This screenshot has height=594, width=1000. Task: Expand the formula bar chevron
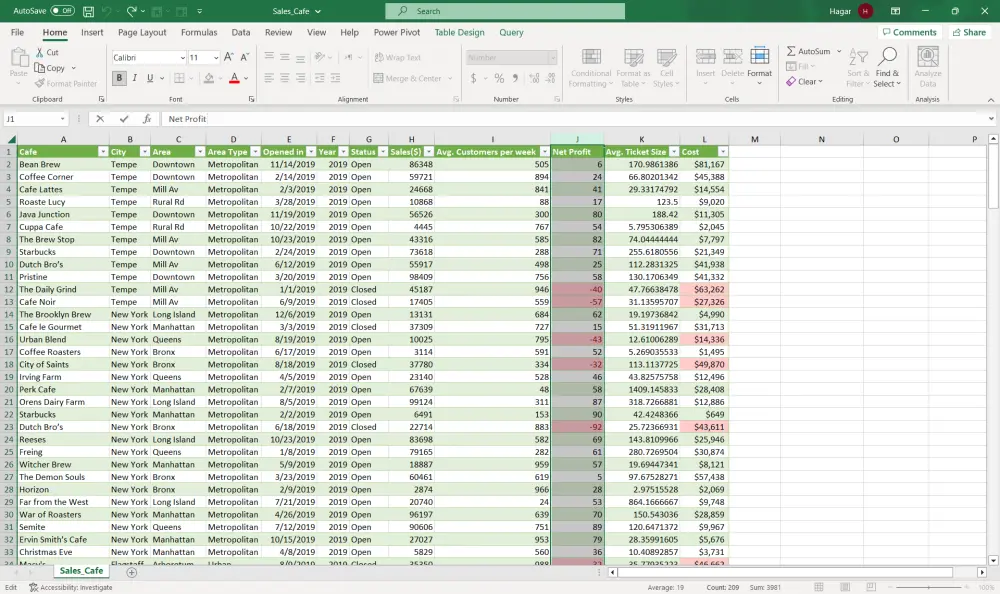pos(990,119)
